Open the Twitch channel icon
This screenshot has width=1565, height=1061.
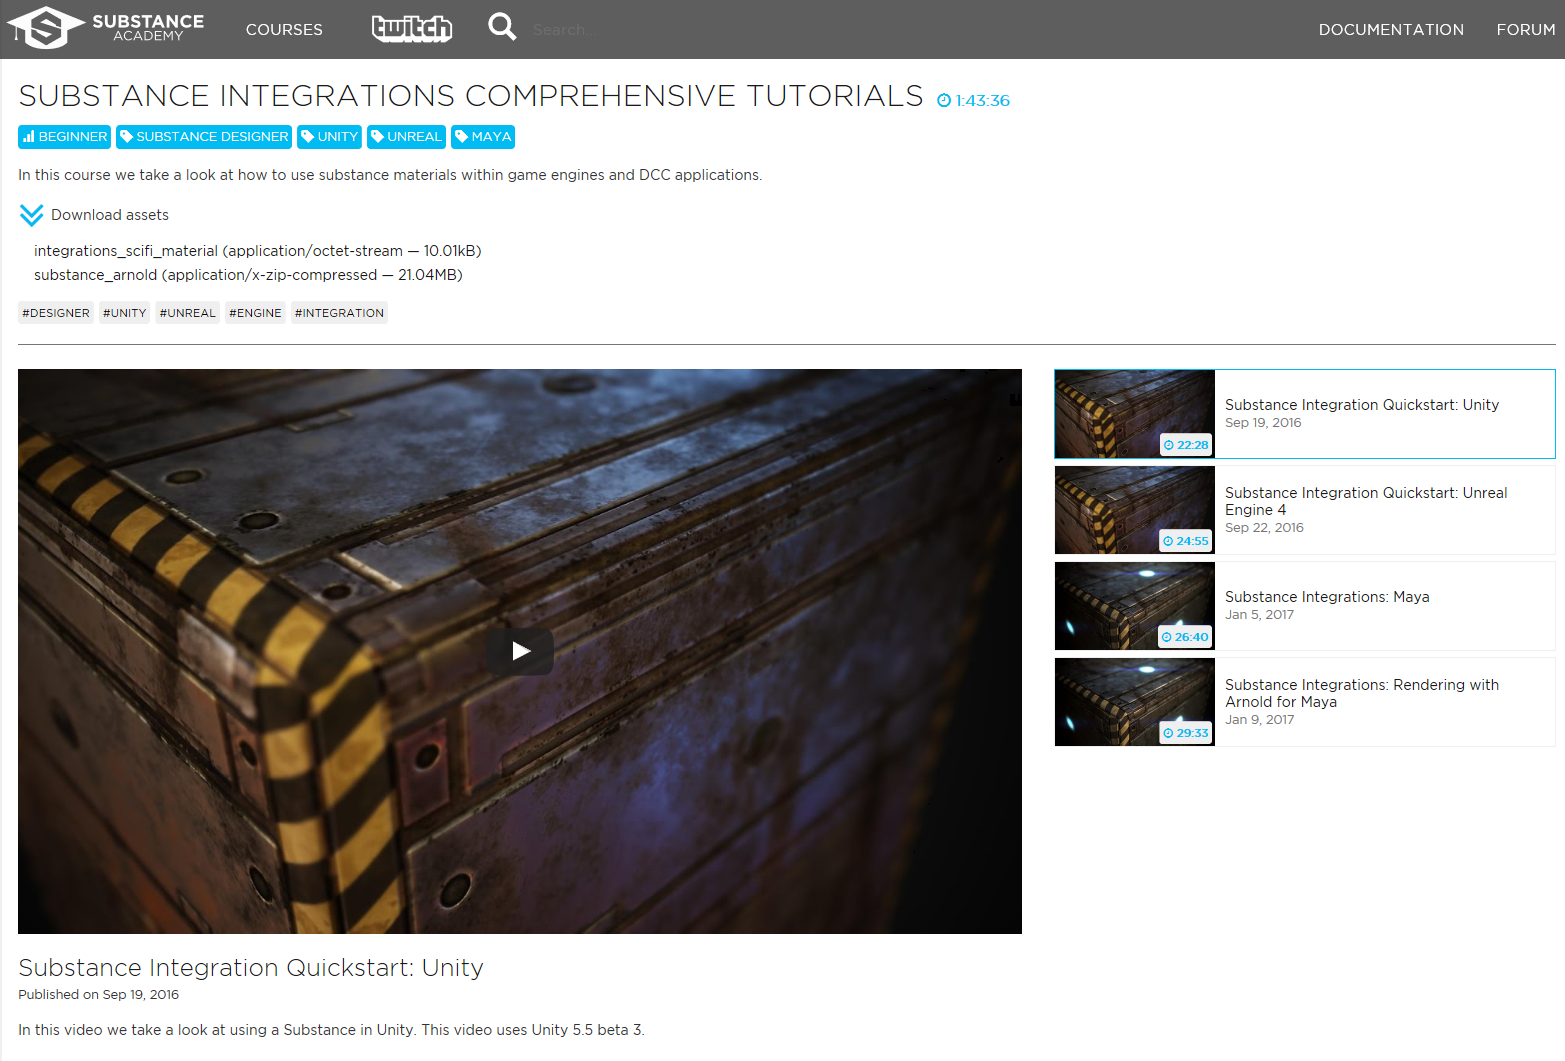[411, 28]
